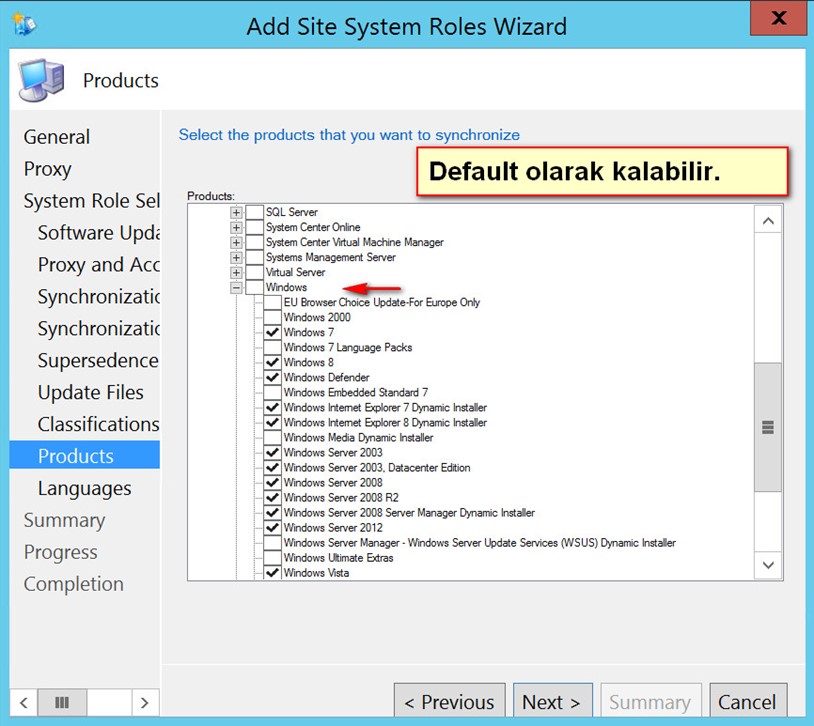Viewport: 814px width, 726px height.
Task: Check the System Center Online checkbox
Action: tap(254, 227)
